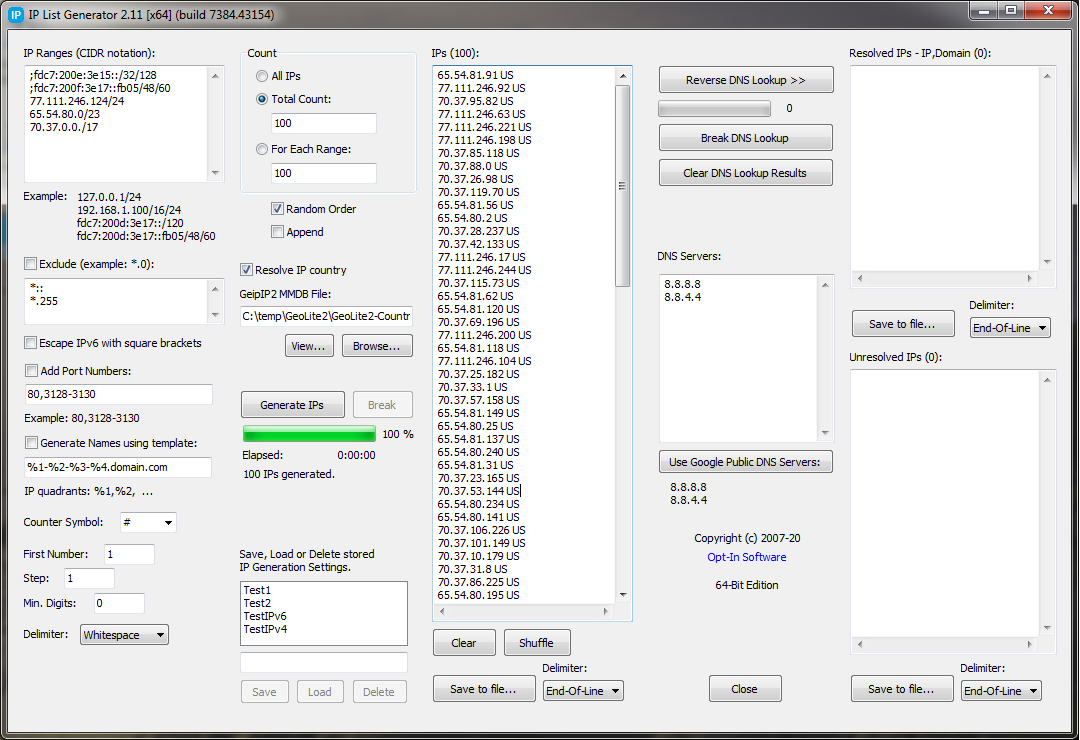Click Reverse DNS Lookup button
The width and height of the screenshot is (1080, 740).
click(745, 80)
